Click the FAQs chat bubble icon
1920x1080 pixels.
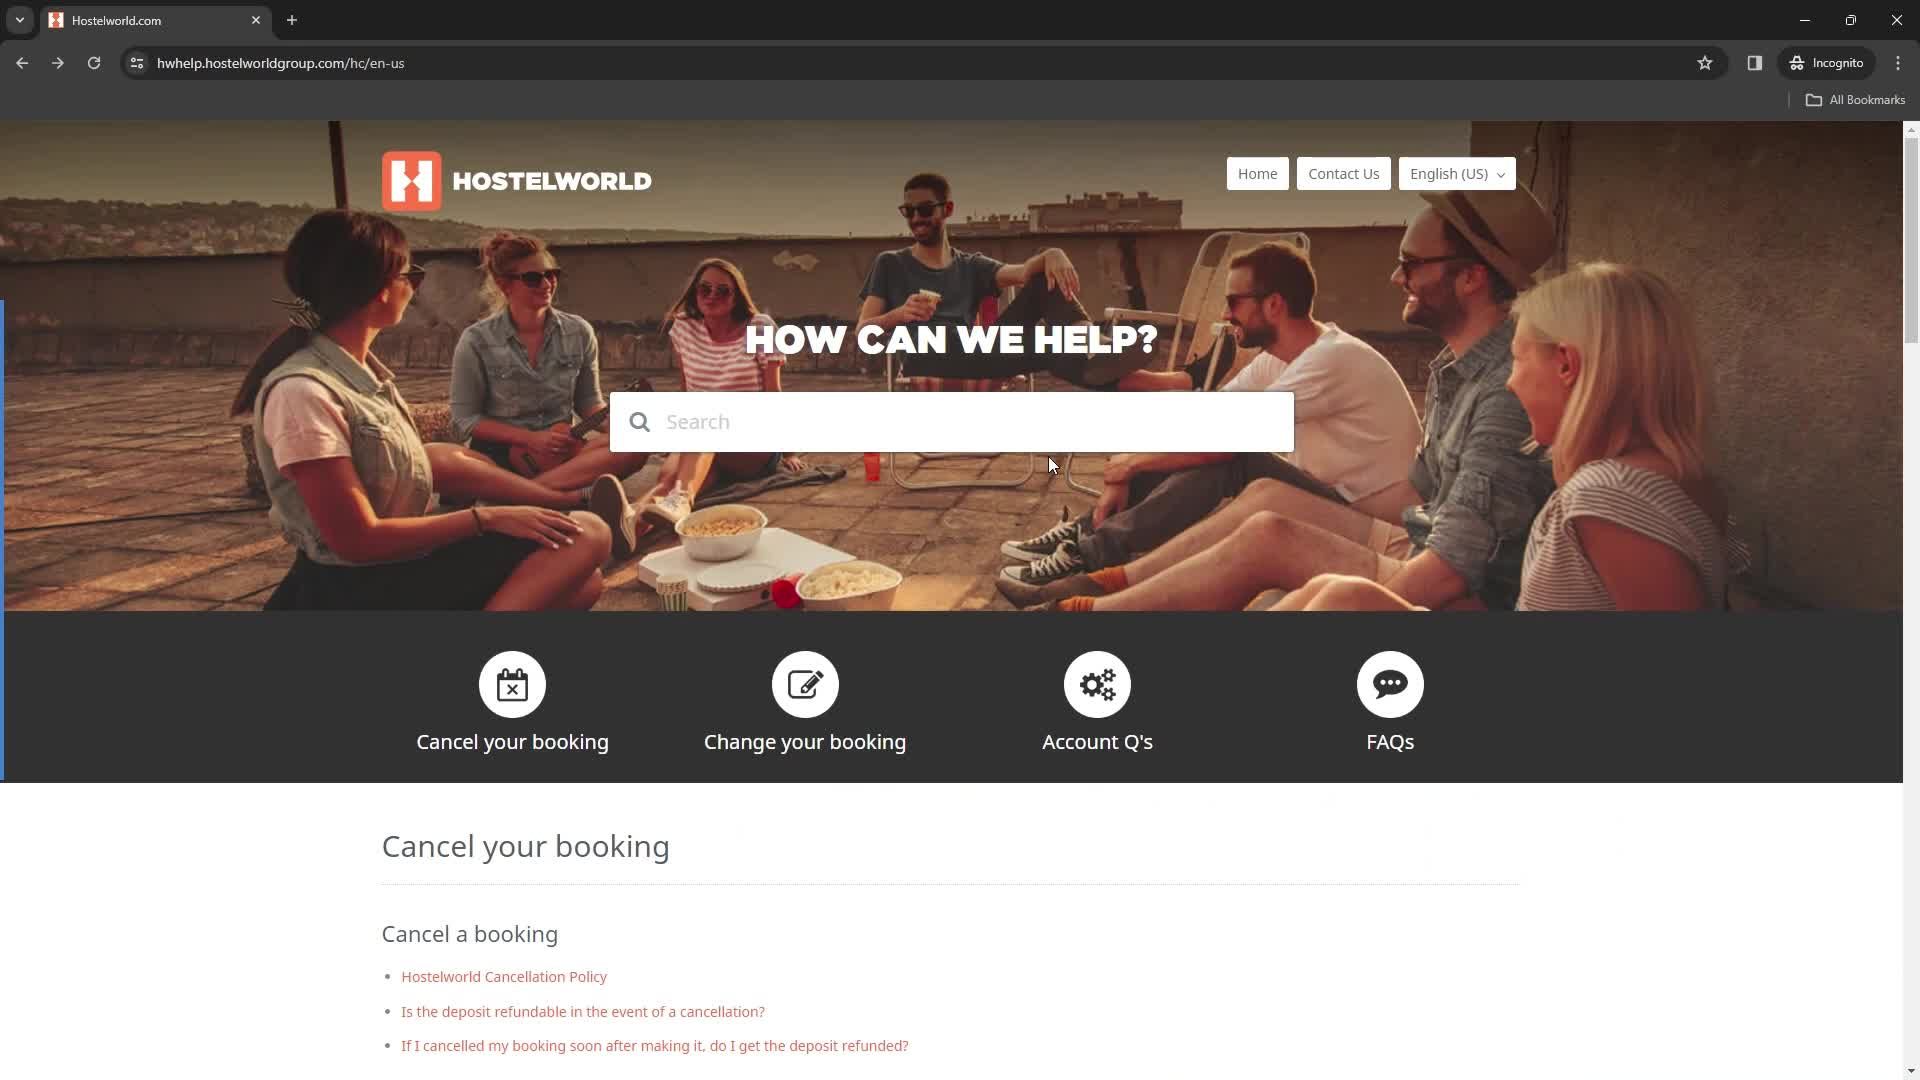(x=1390, y=683)
